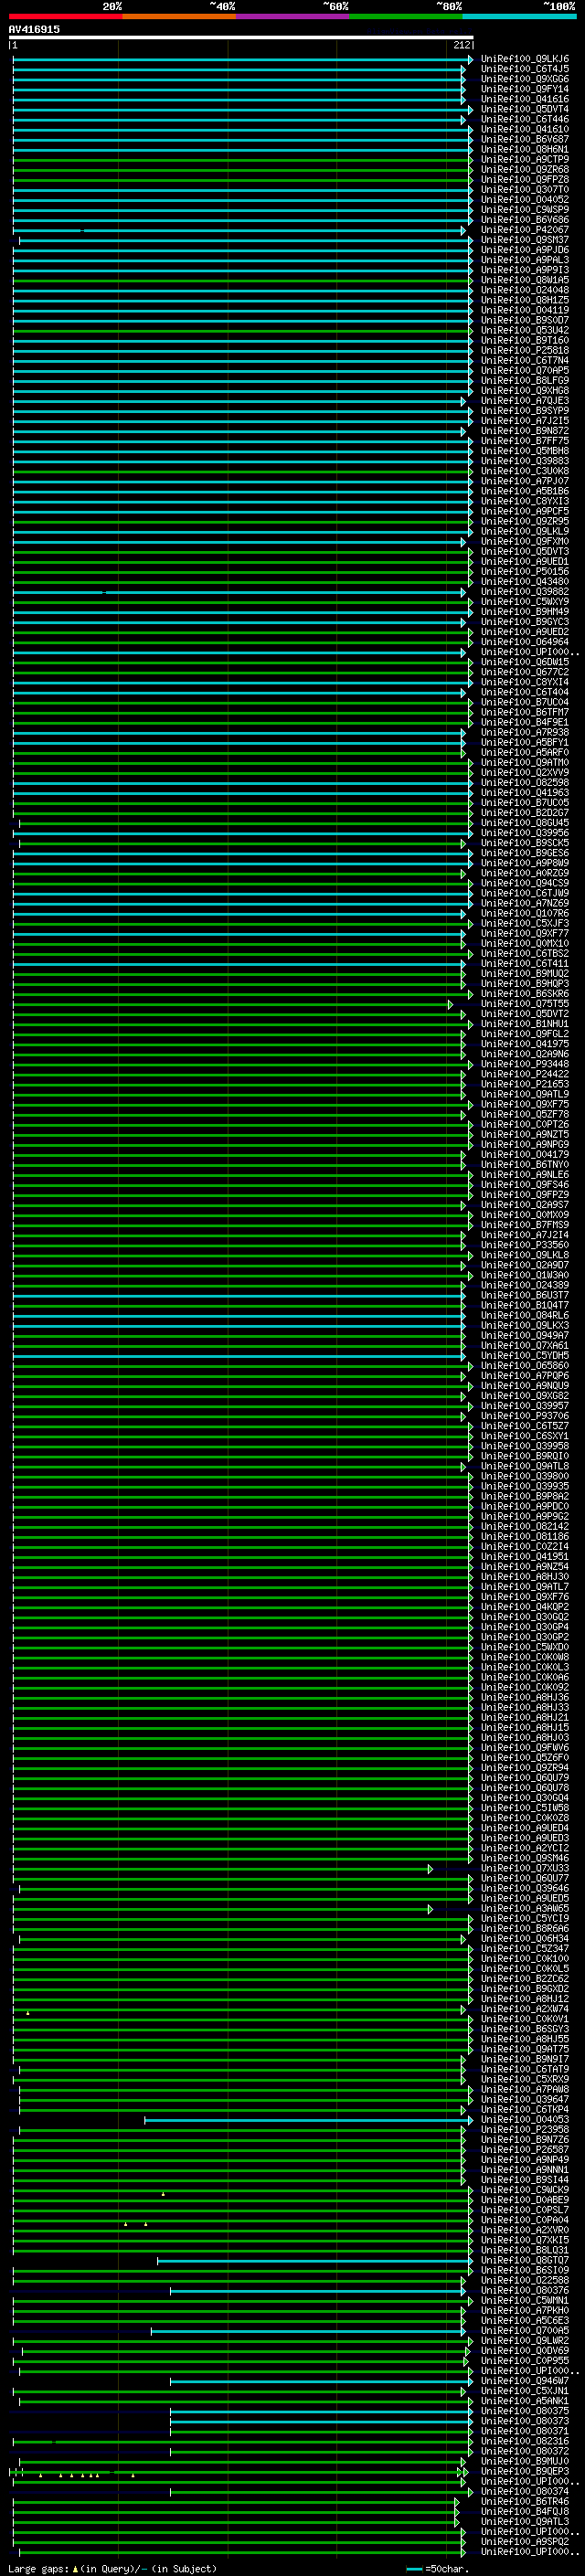The width and height of the screenshot is (585, 2576).
Task: Select label UniRef100_B6V687
Action: tap(524, 139)
